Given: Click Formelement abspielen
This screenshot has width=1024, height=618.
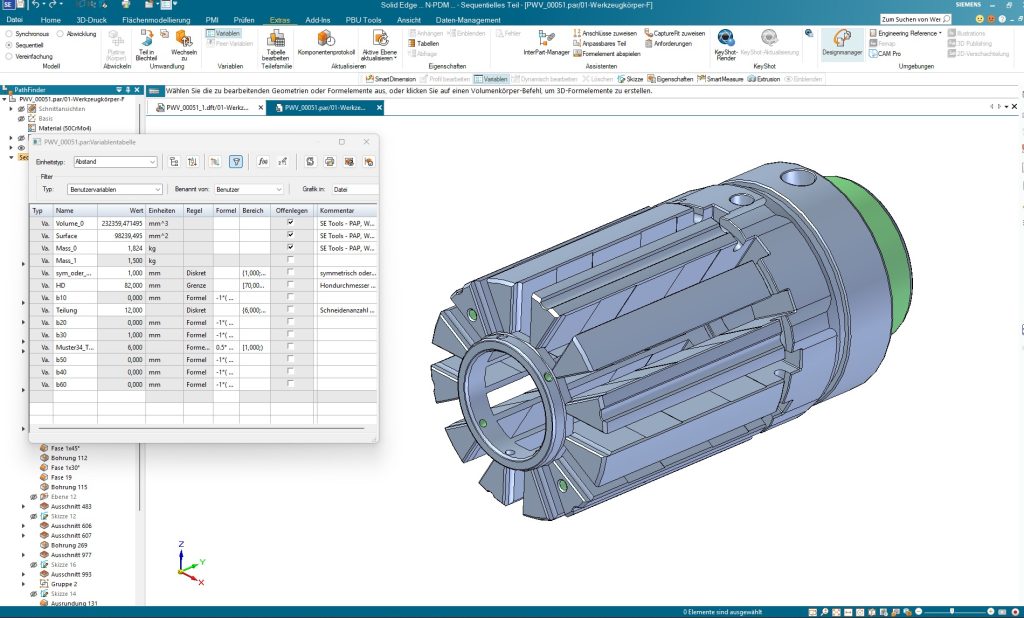Looking at the screenshot, I should (606, 54).
